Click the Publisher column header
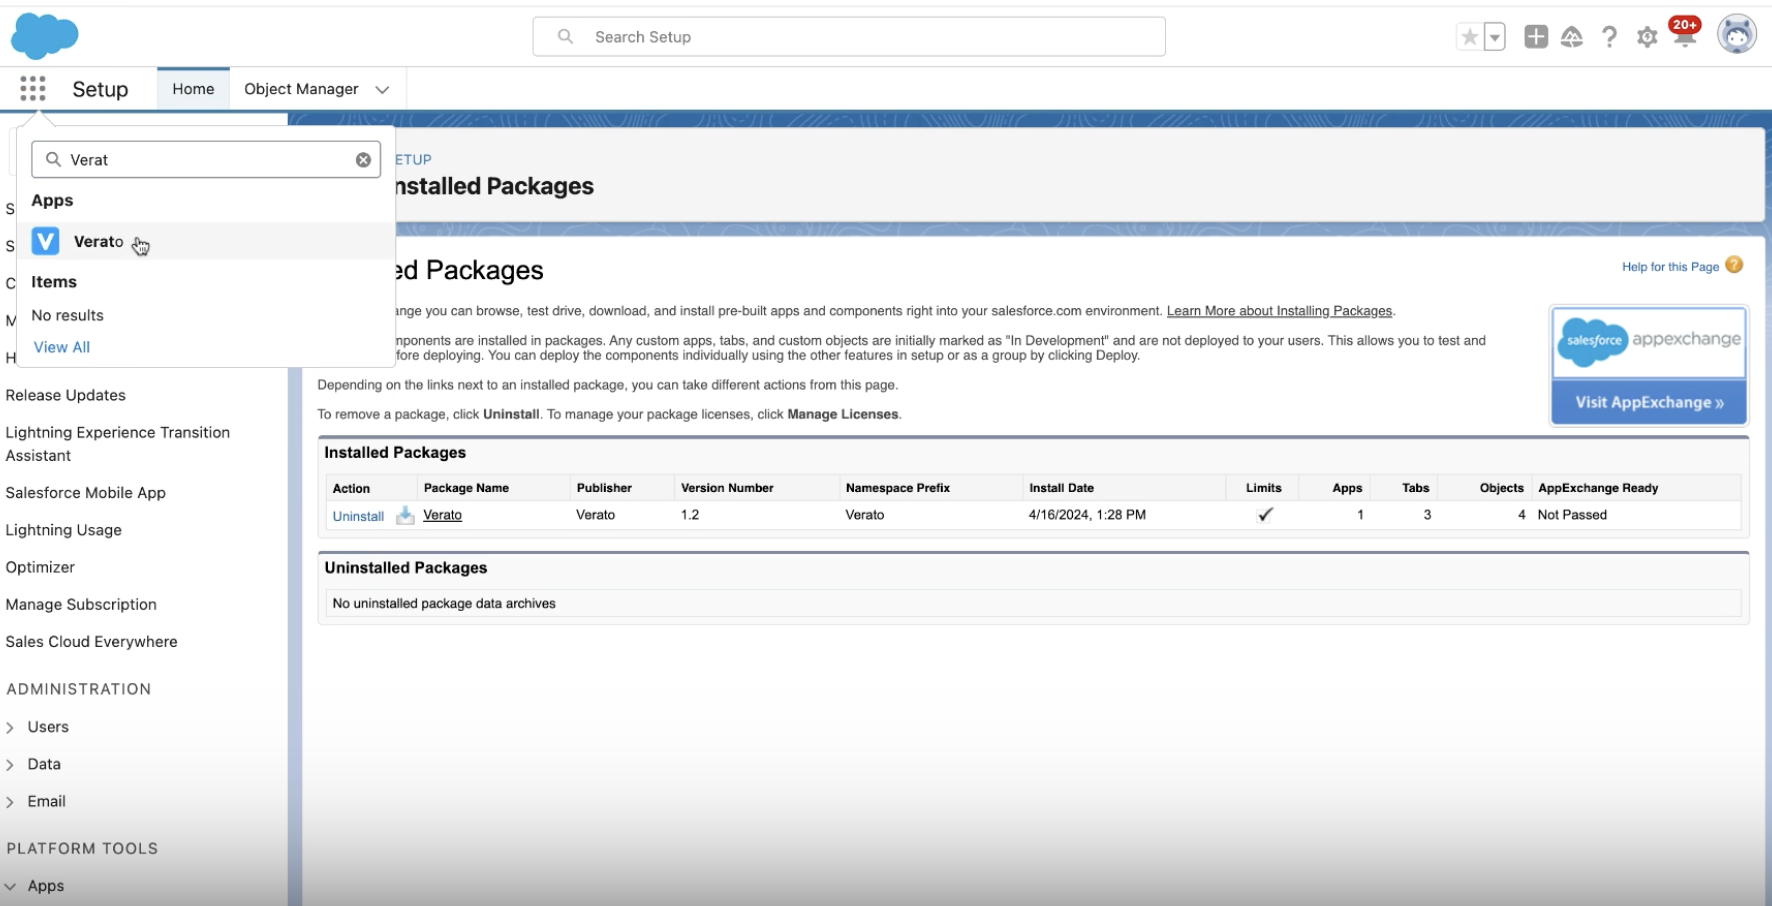The image size is (1772, 906). pos(604,488)
